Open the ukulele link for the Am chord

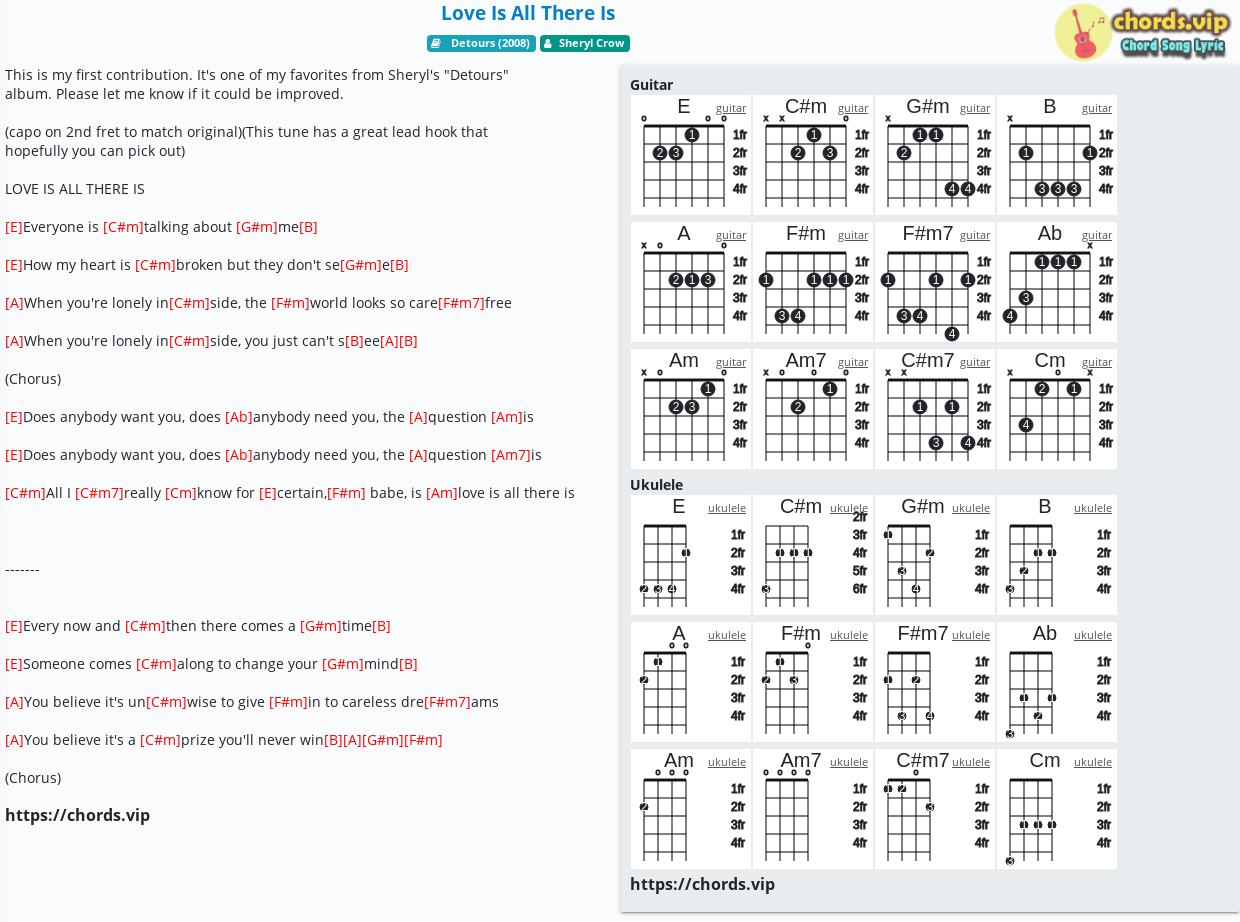click(727, 762)
